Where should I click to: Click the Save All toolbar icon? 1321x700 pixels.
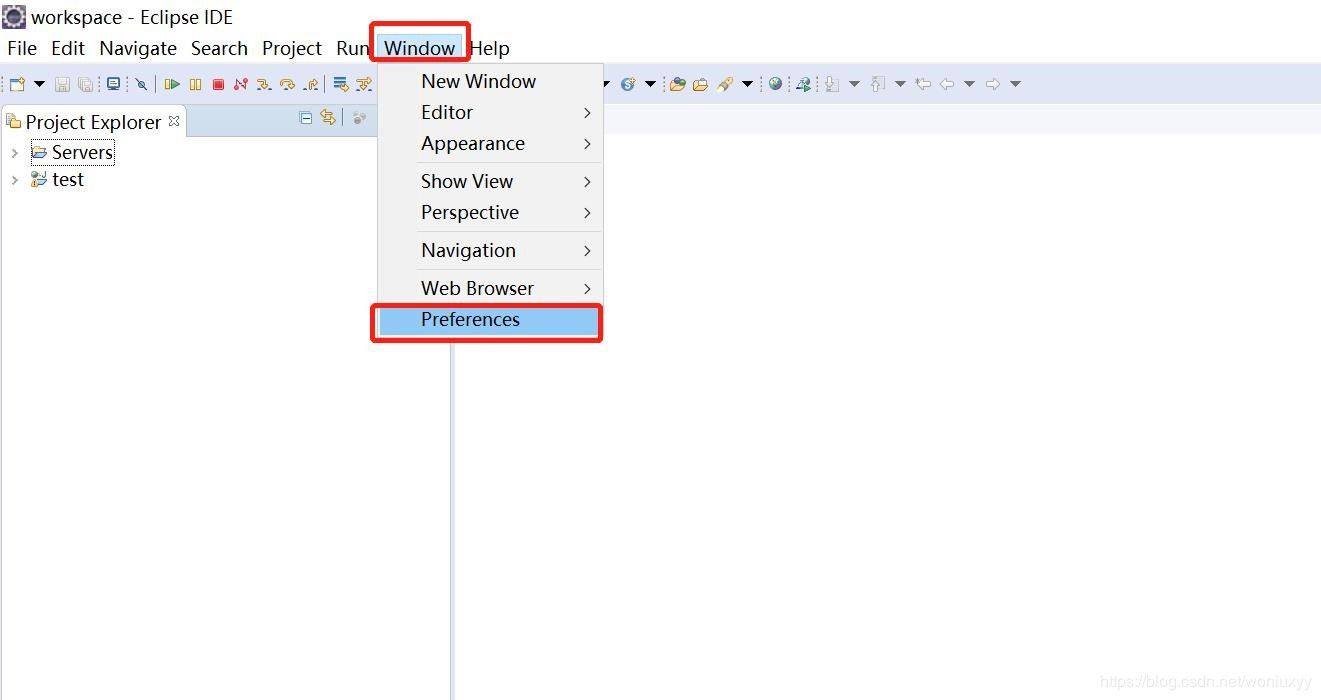pos(86,85)
